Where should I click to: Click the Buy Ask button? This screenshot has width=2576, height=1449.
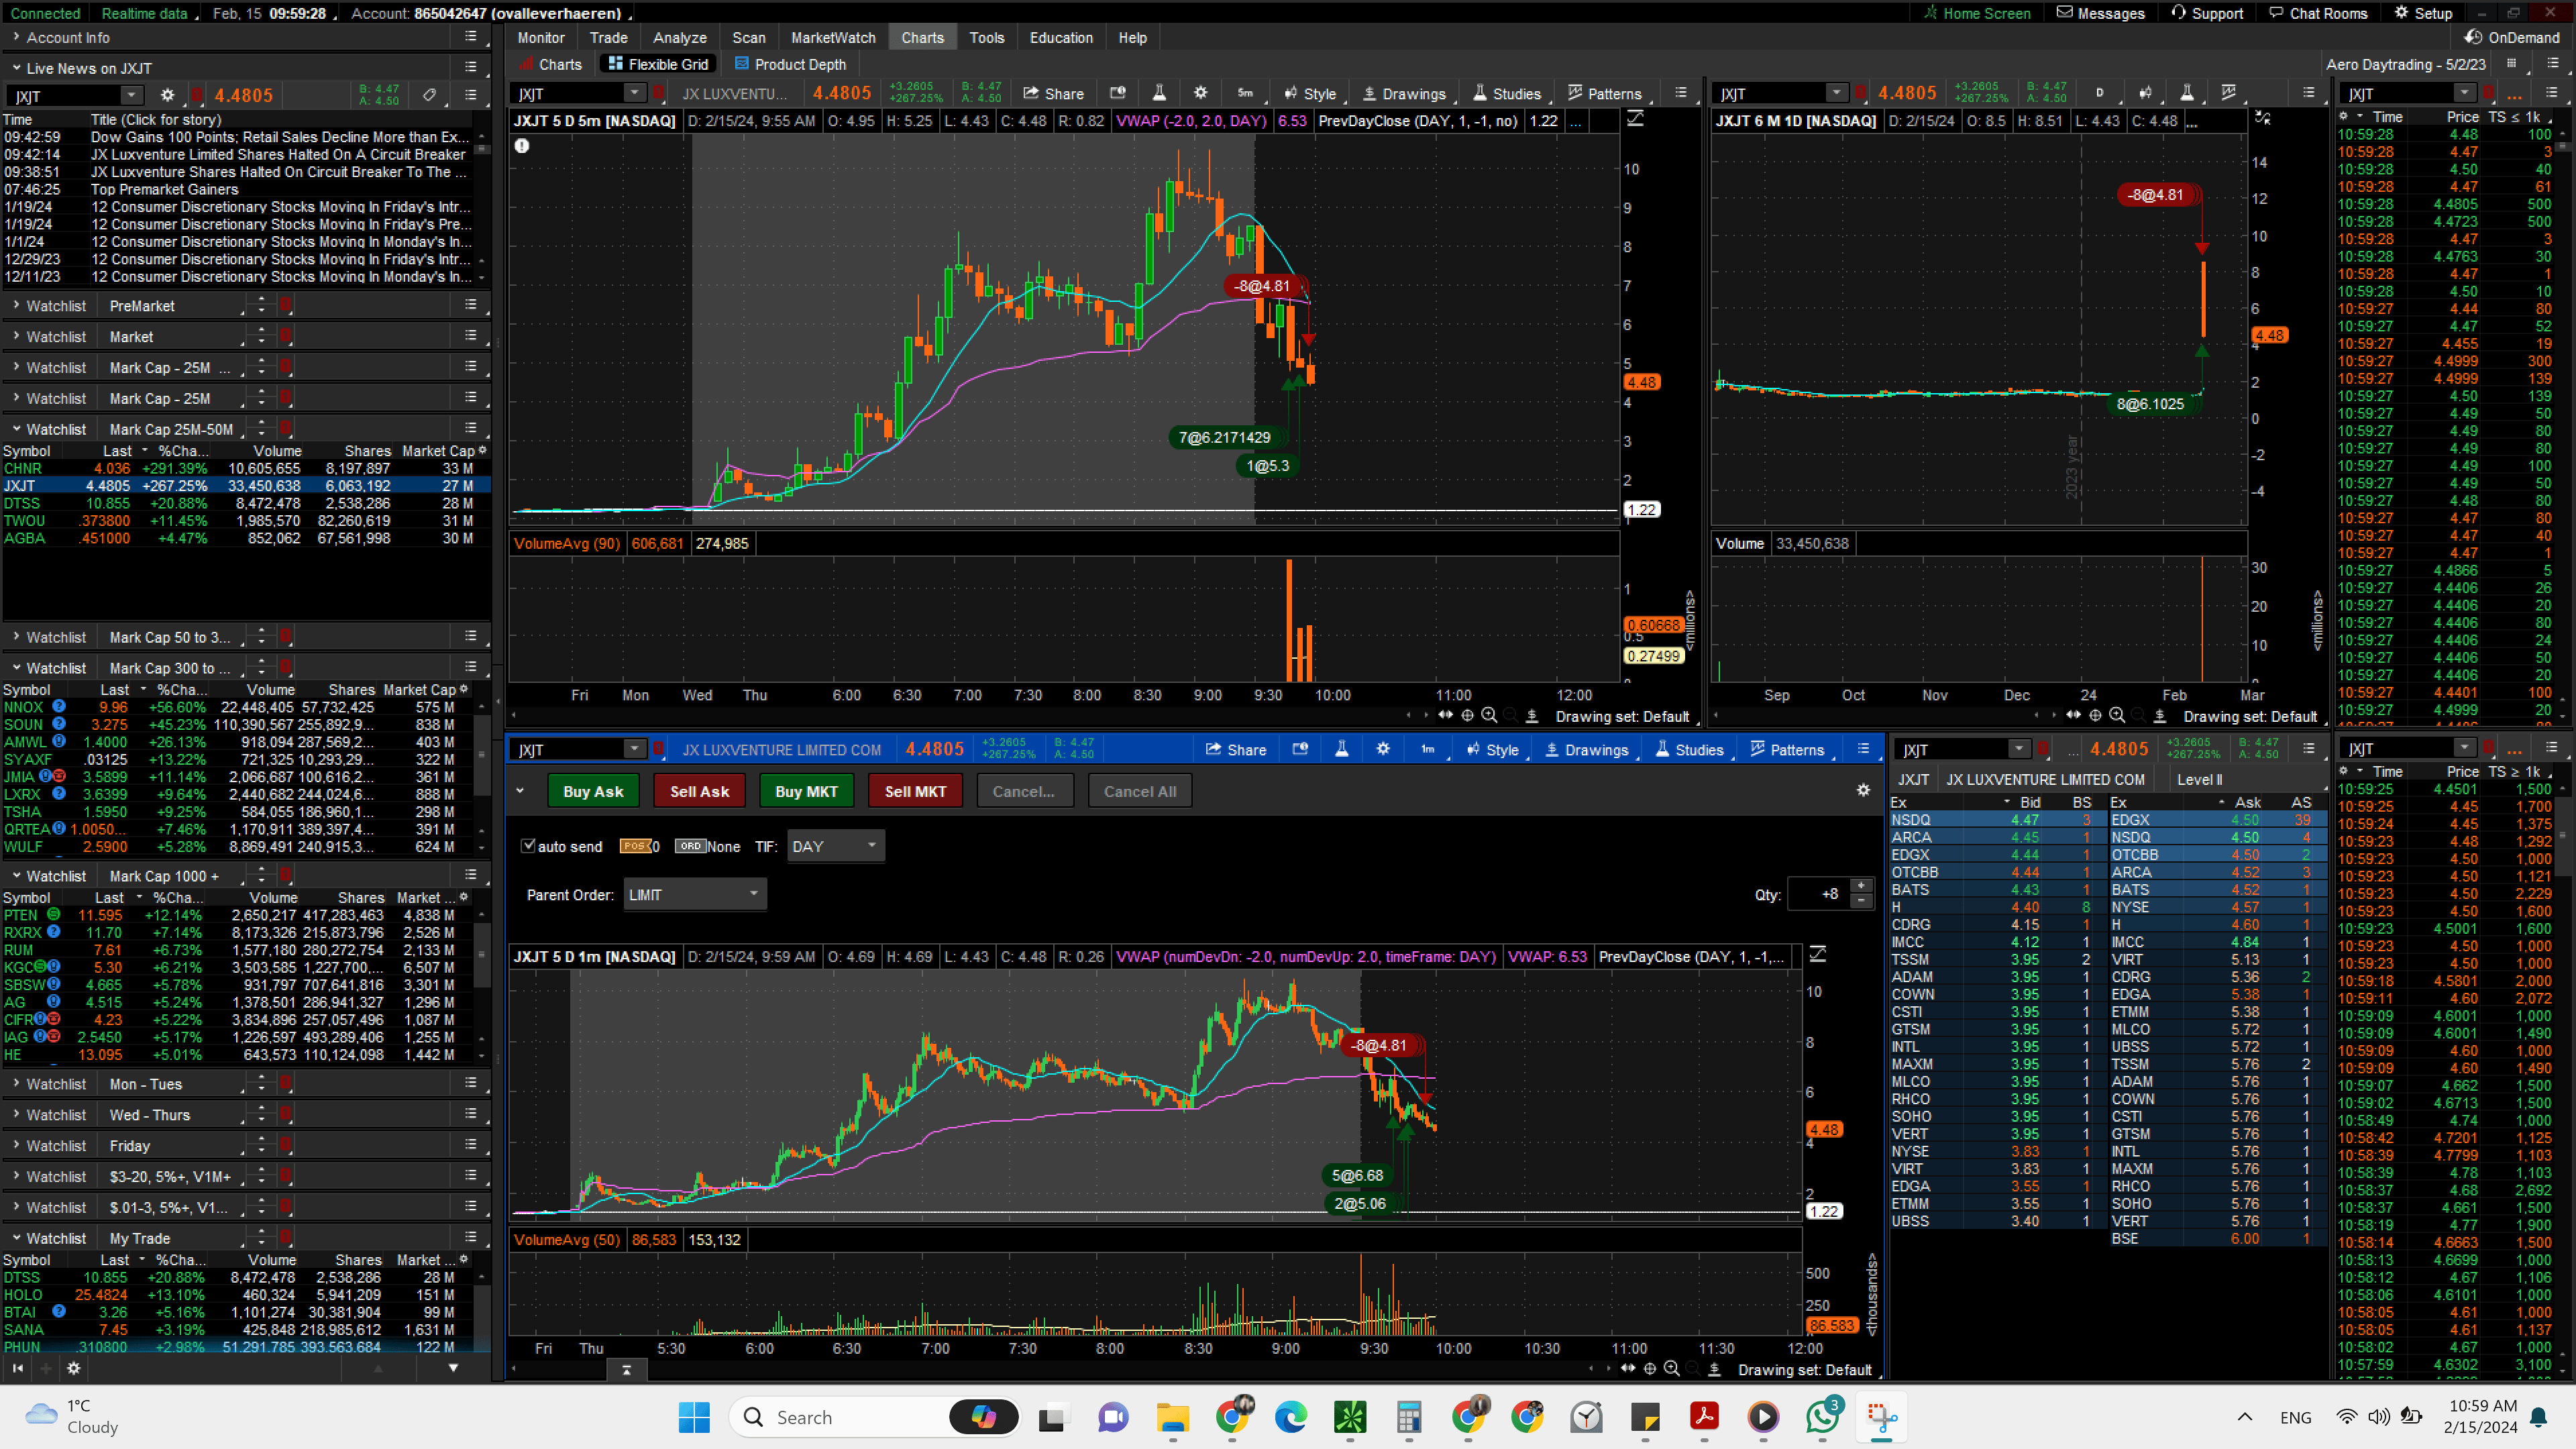tap(593, 791)
